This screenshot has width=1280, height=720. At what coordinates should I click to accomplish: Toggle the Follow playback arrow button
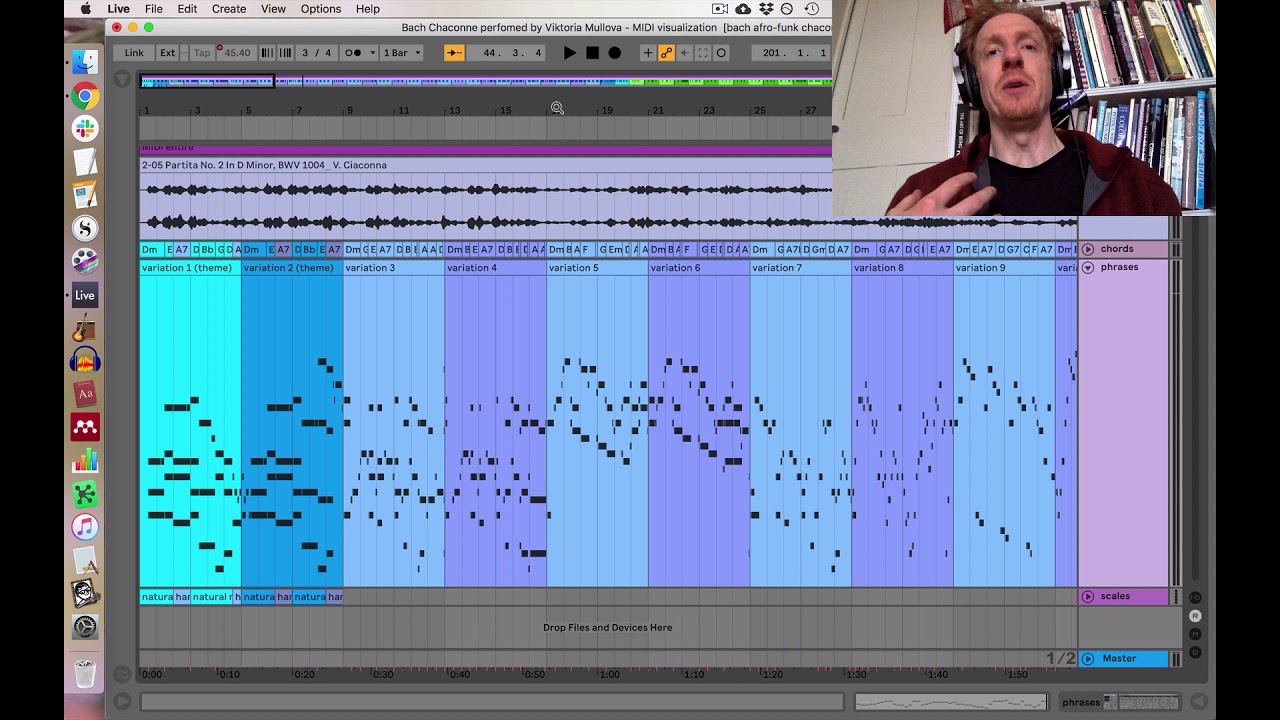click(454, 53)
